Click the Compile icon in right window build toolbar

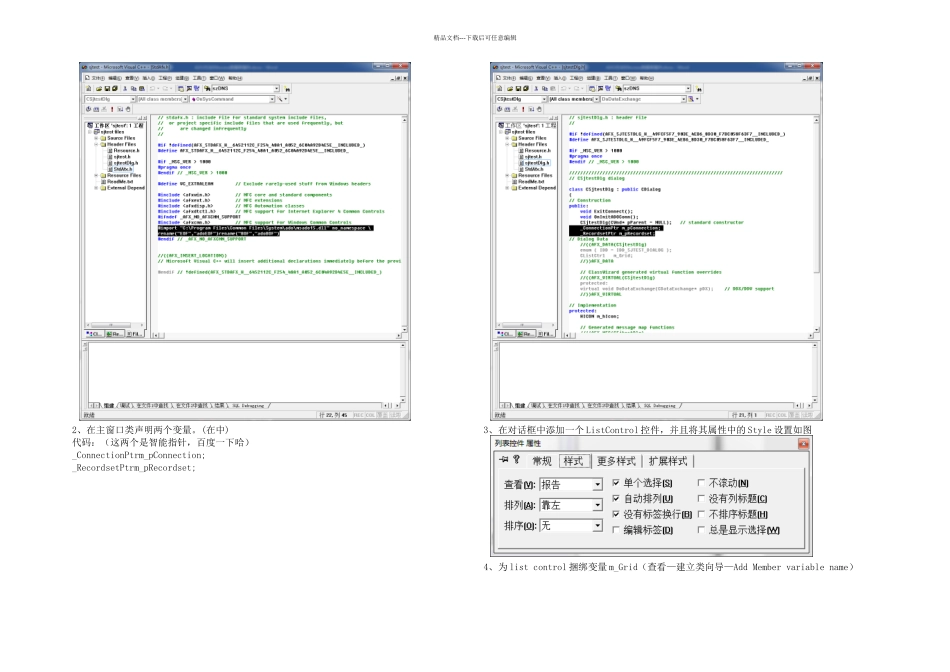click(499, 109)
